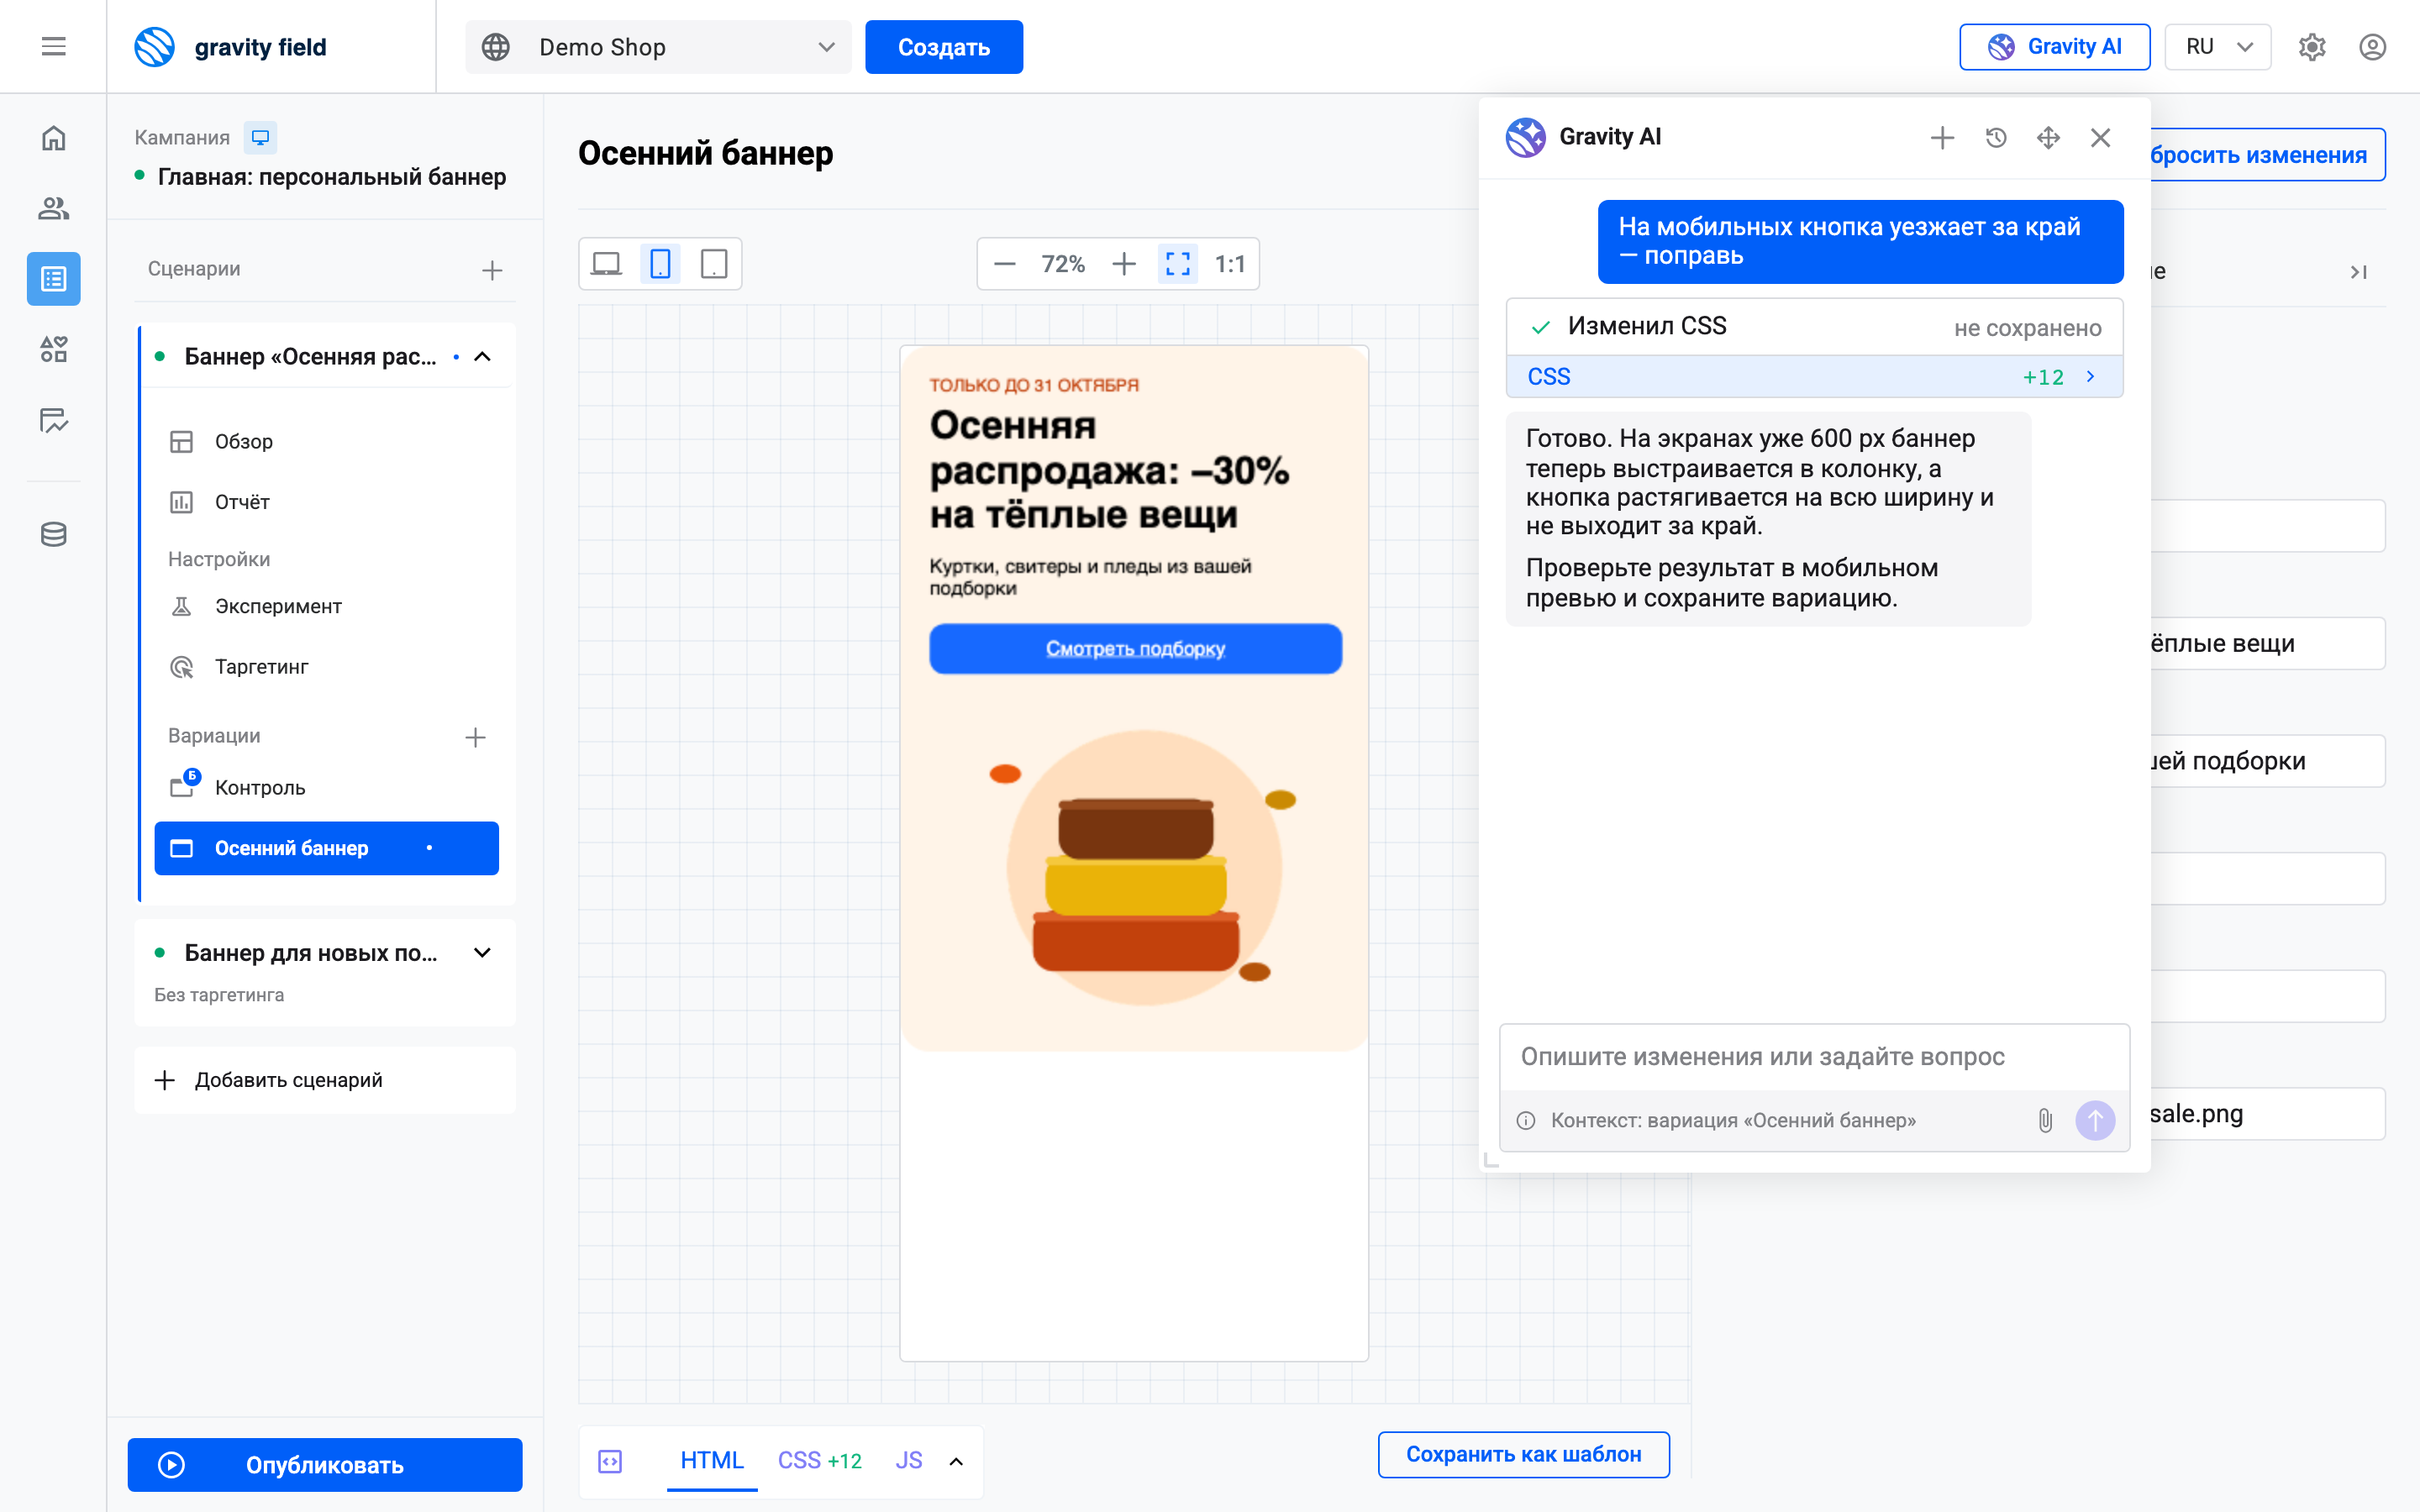Set preview zoom to 1:1
Screen dimensions: 2420x1512
[x=1230, y=264]
